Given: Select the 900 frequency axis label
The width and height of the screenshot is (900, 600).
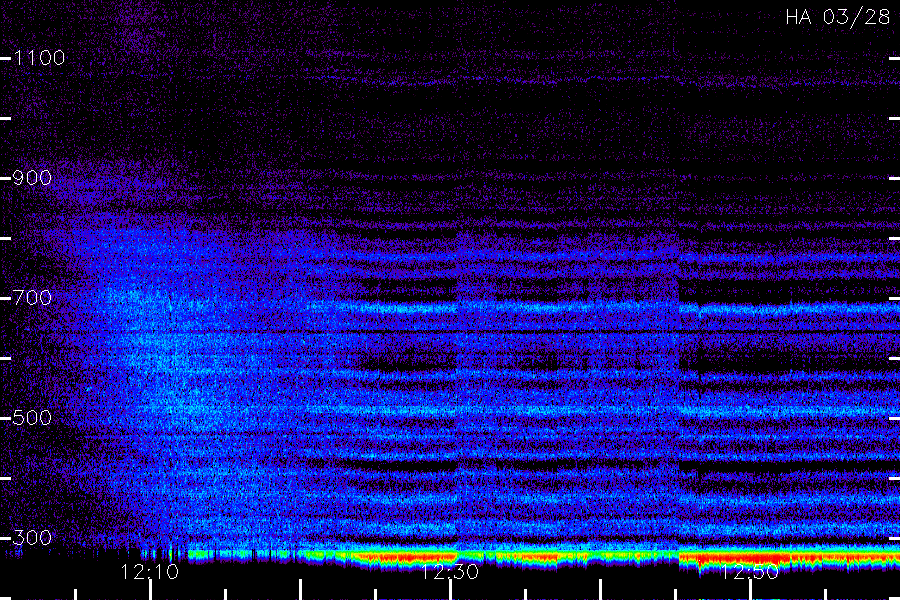Looking at the screenshot, I should coord(32,178).
